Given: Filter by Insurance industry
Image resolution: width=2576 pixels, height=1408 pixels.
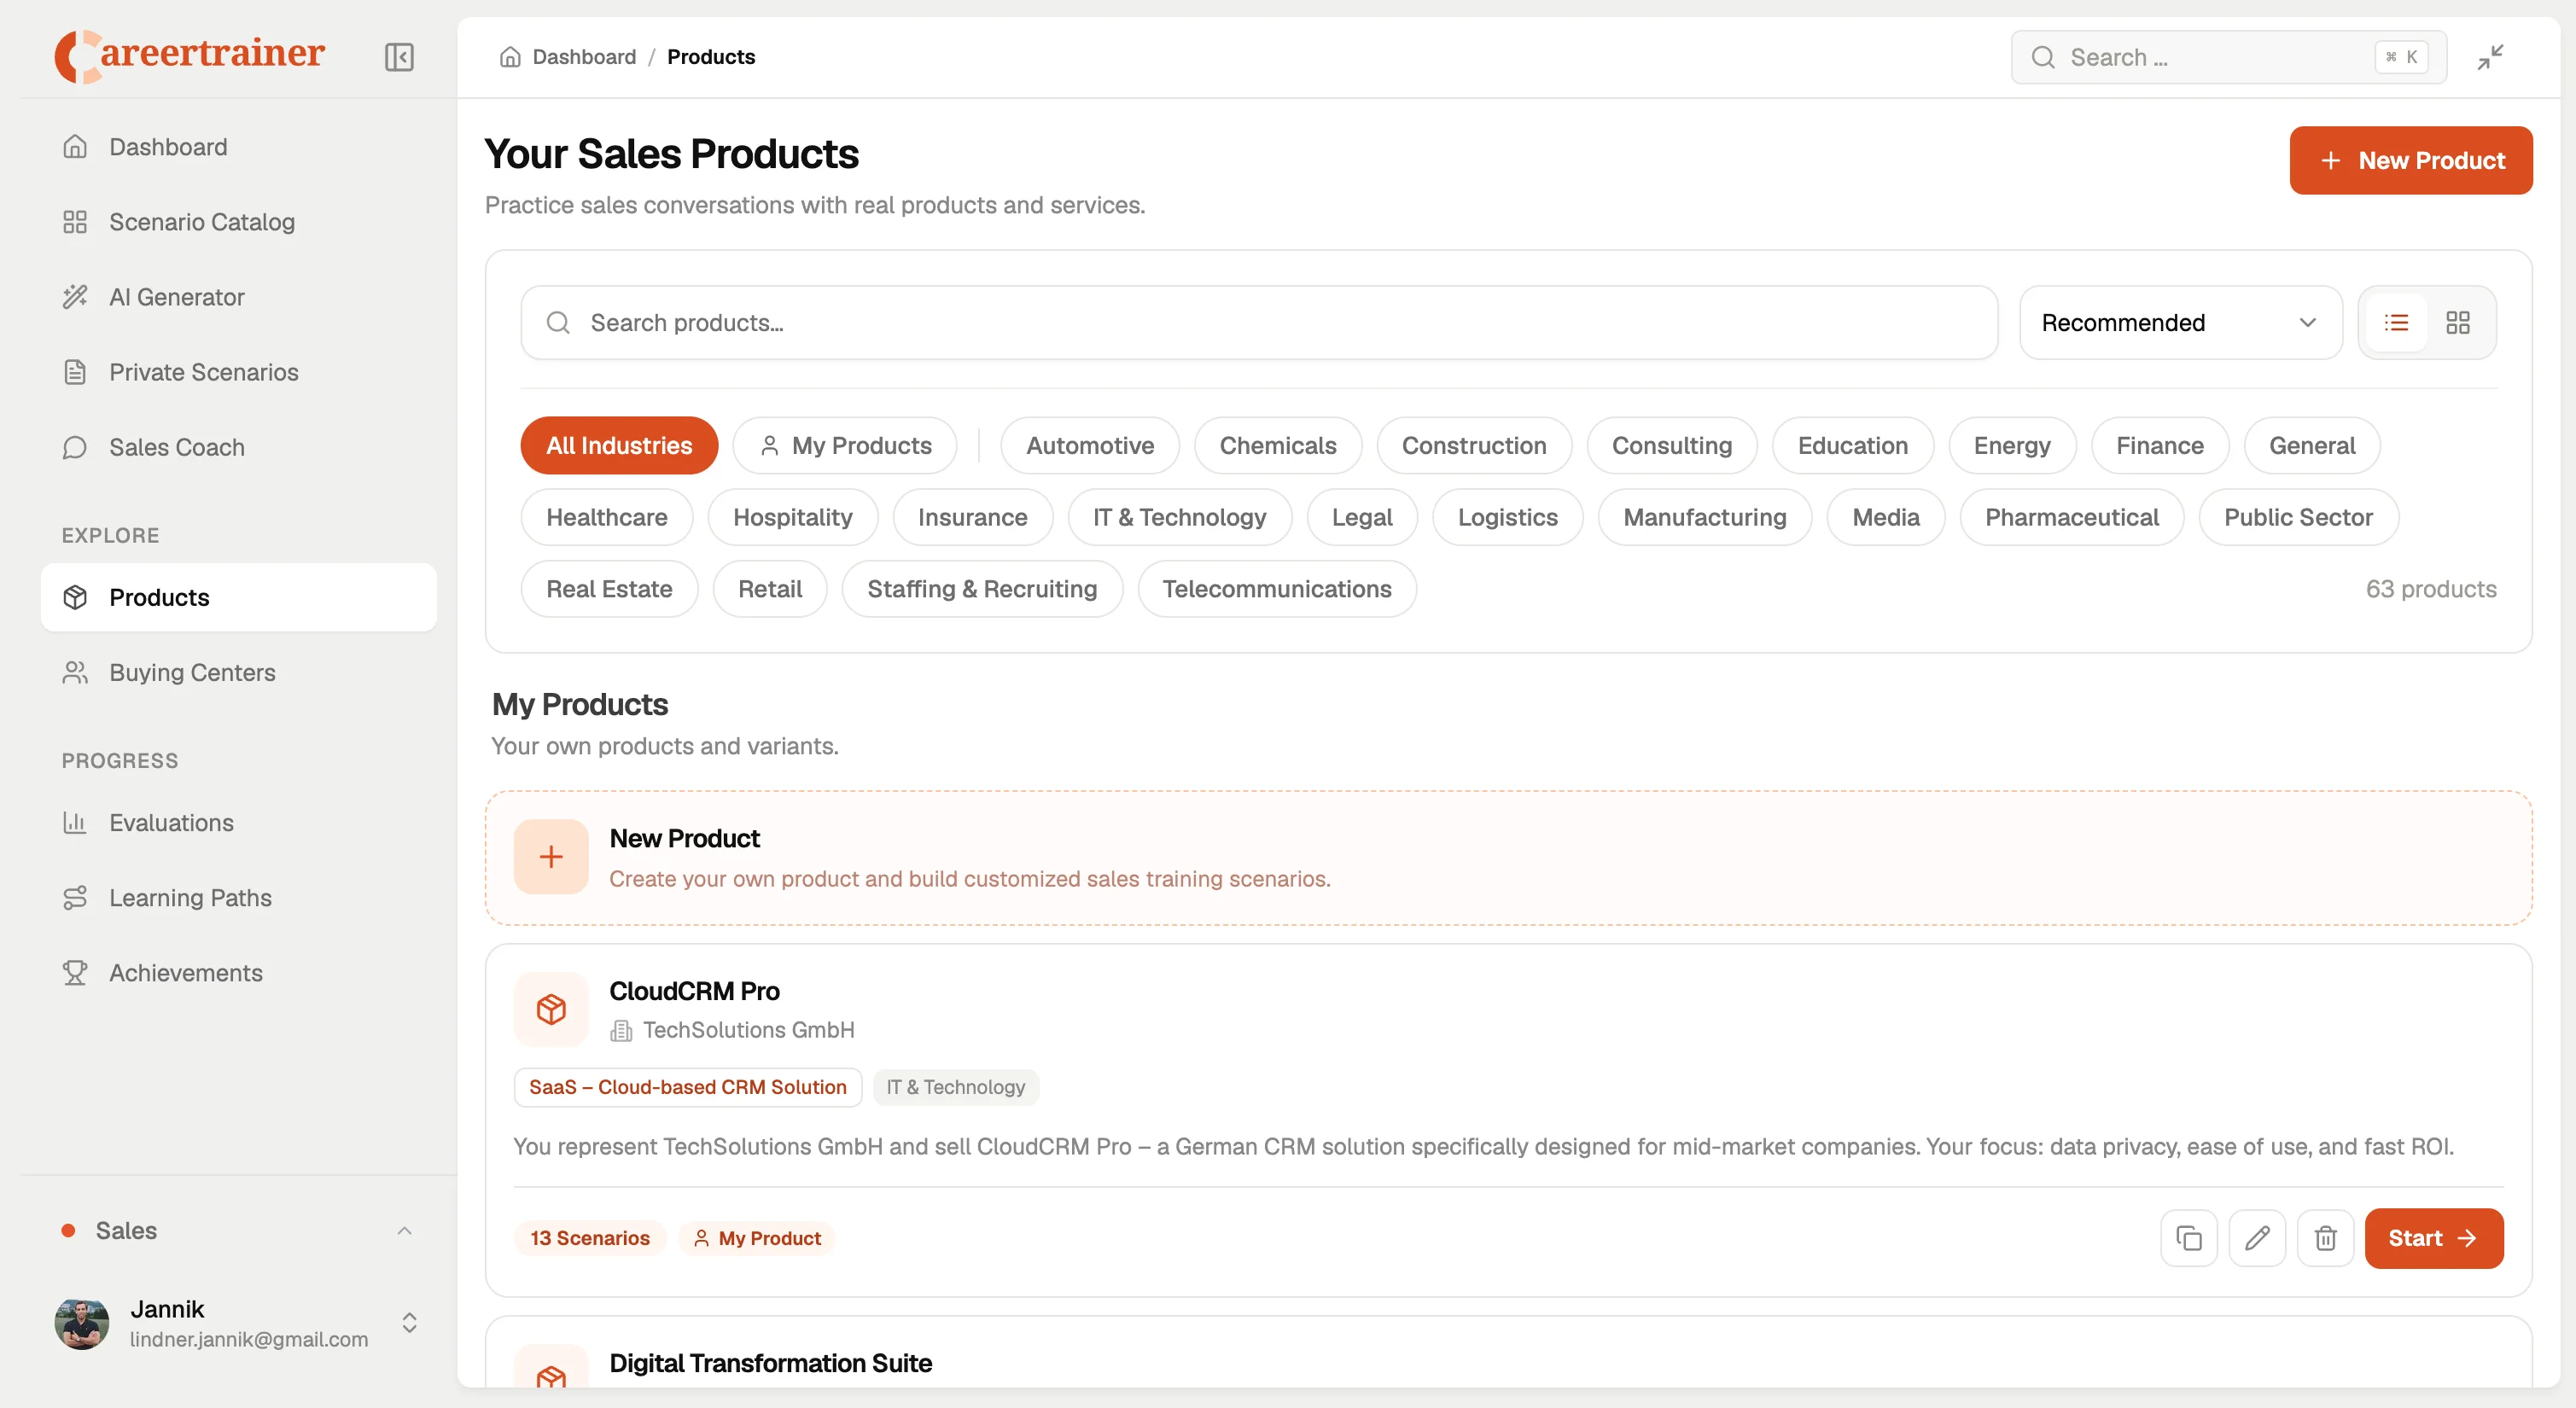Looking at the screenshot, I should pos(972,517).
